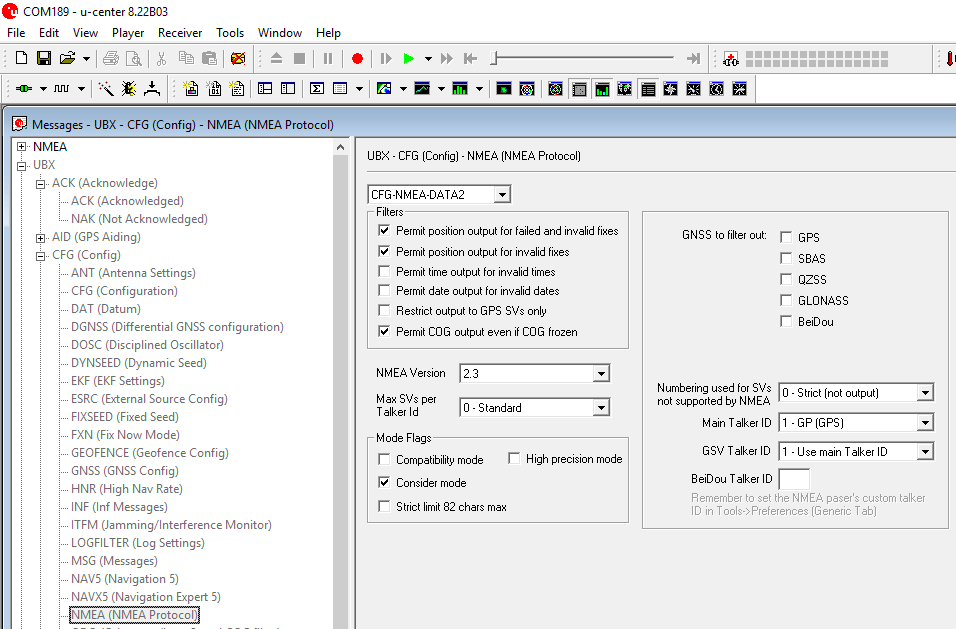Click the New document icon
Image resolution: width=956 pixels, height=629 pixels.
[x=20, y=59]
